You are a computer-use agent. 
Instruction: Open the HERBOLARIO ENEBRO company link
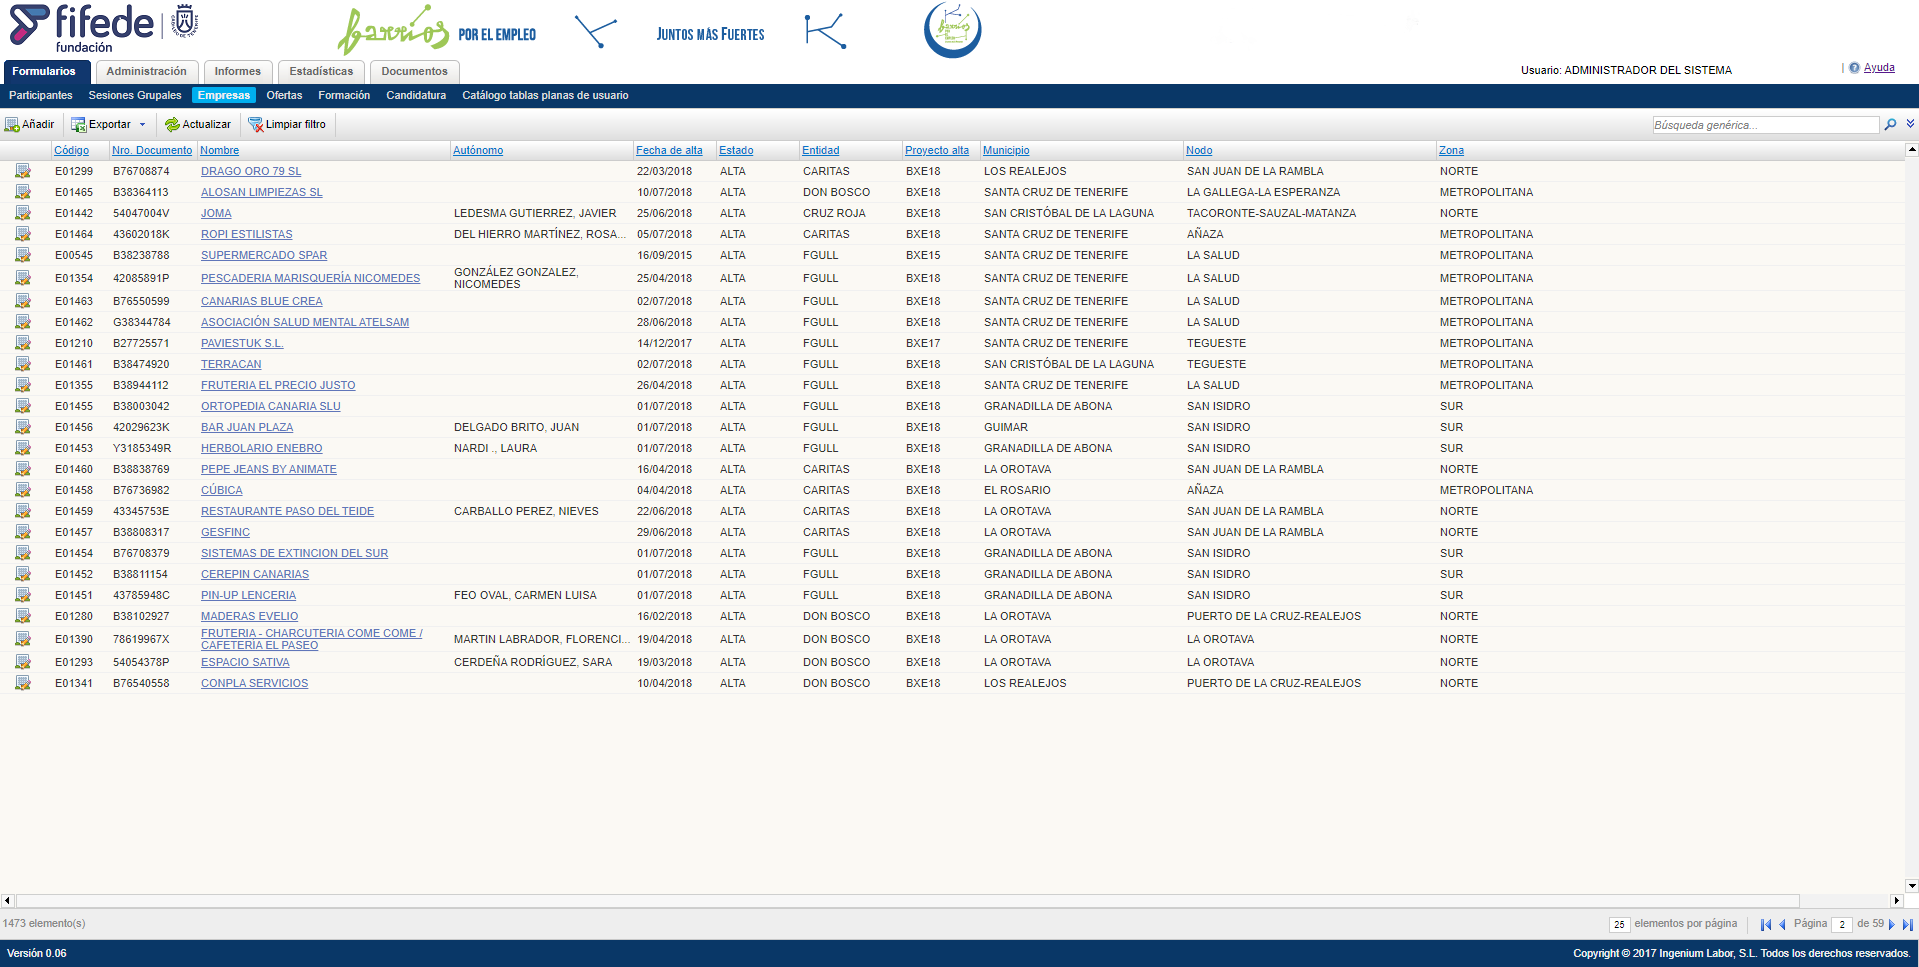(262, 448)
